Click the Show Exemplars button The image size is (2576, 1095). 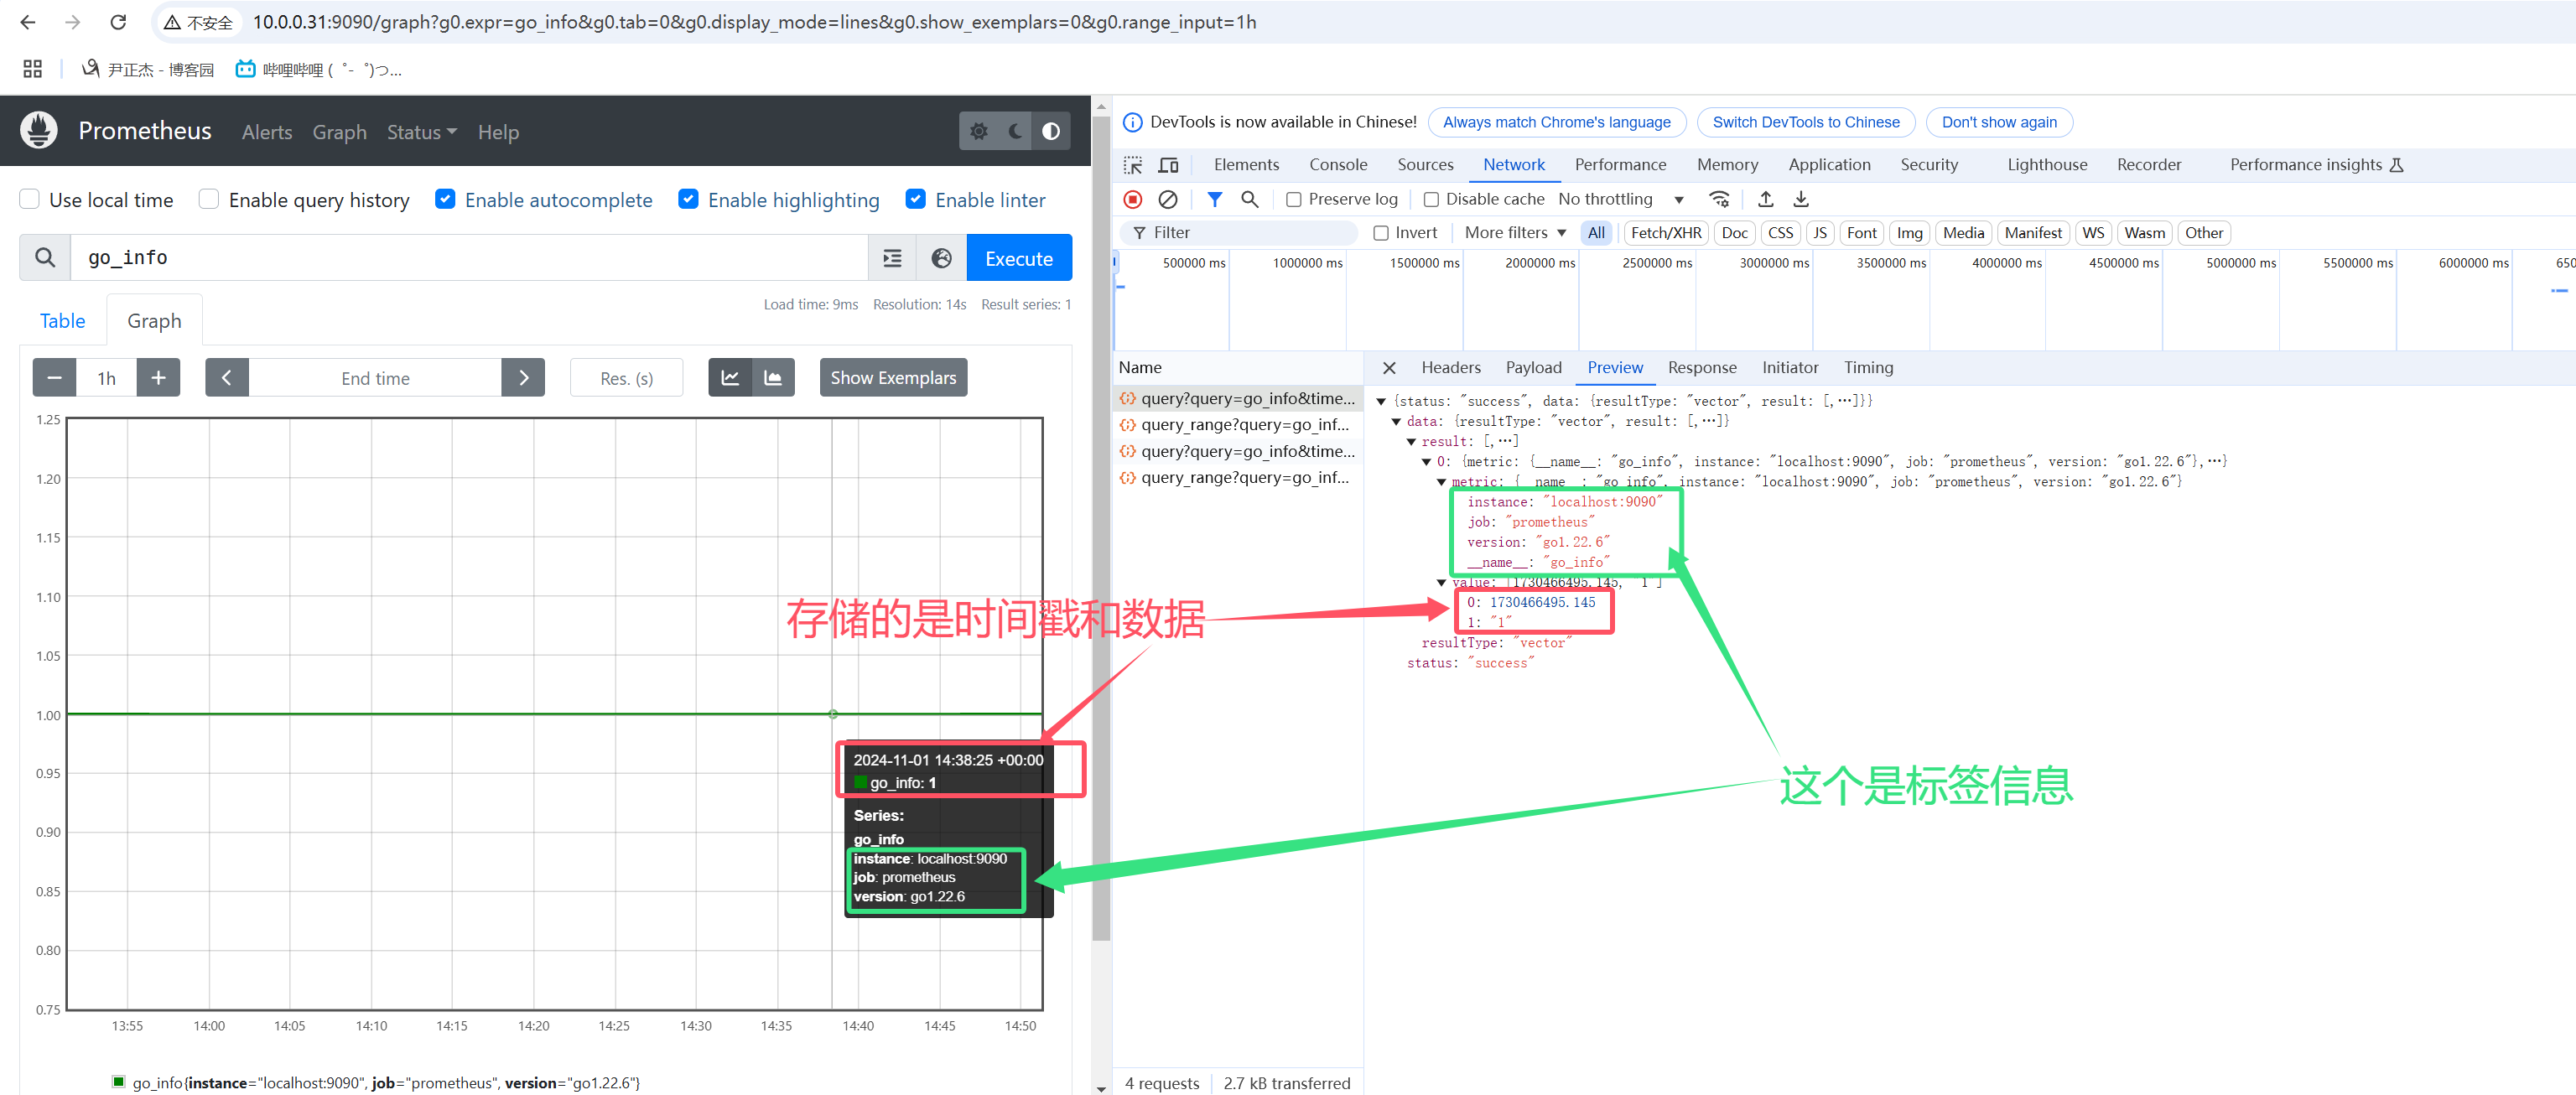tap(892, 378)
